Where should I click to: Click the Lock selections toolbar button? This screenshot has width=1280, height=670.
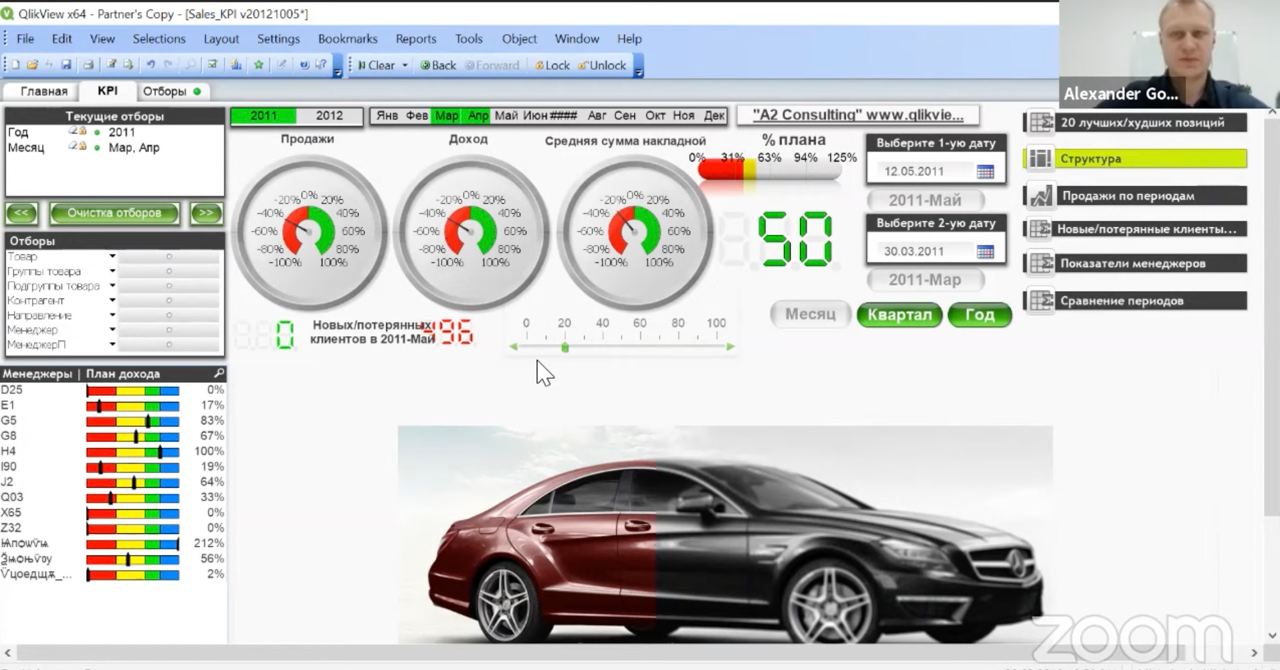coord(552,65)
